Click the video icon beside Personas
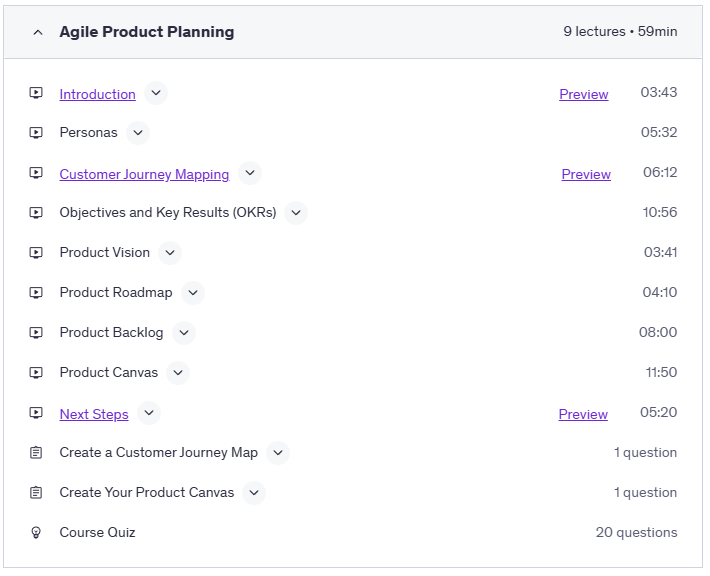Viewport: 710px width, 576px height. tap(37, 133)
